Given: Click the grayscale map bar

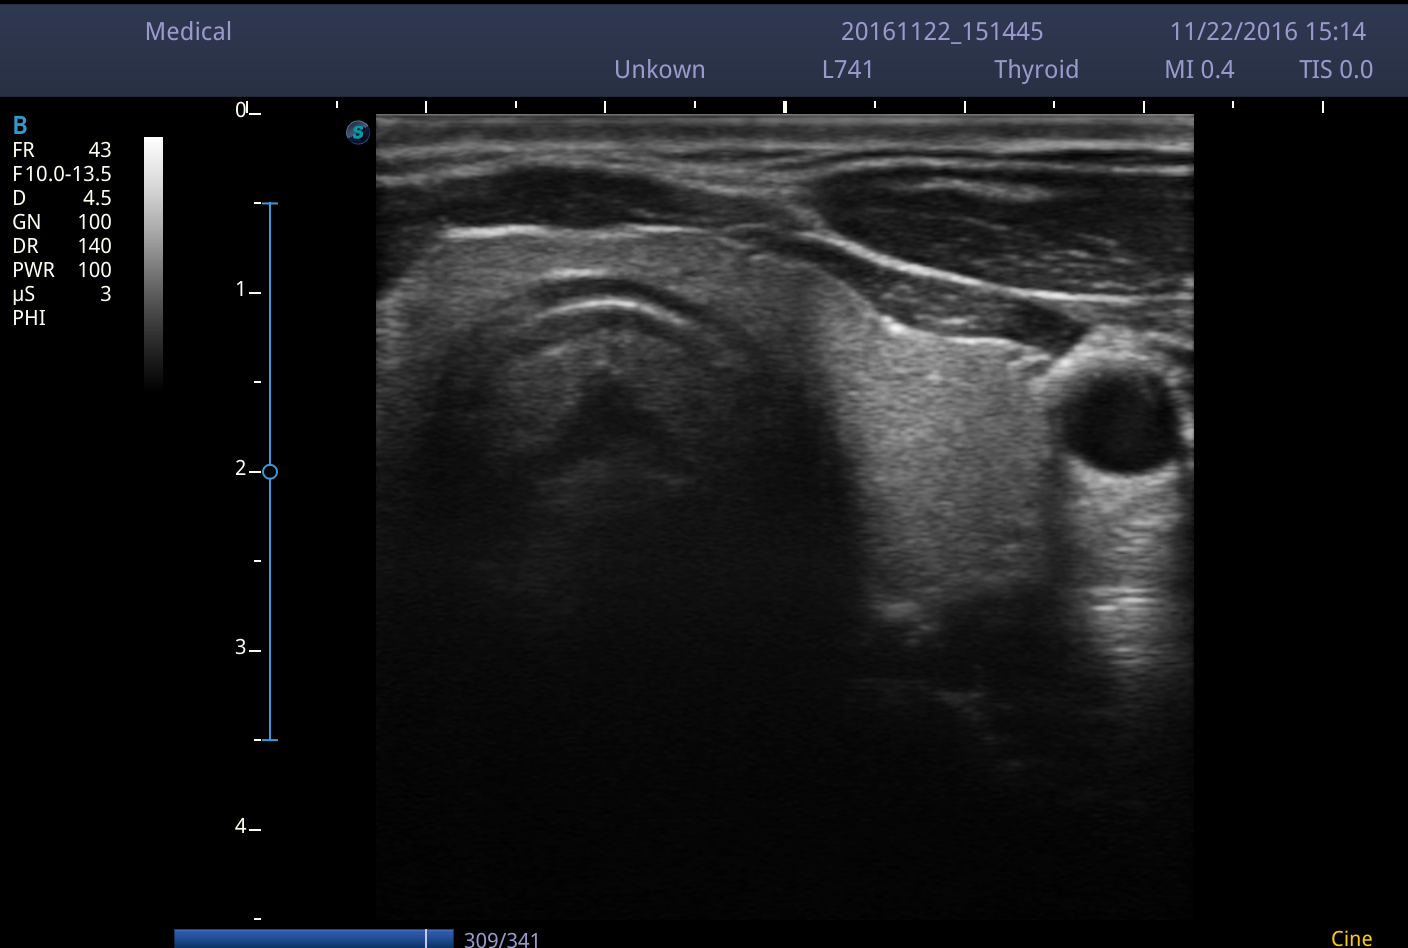Looking at the screenshot, I should point(153,262).
